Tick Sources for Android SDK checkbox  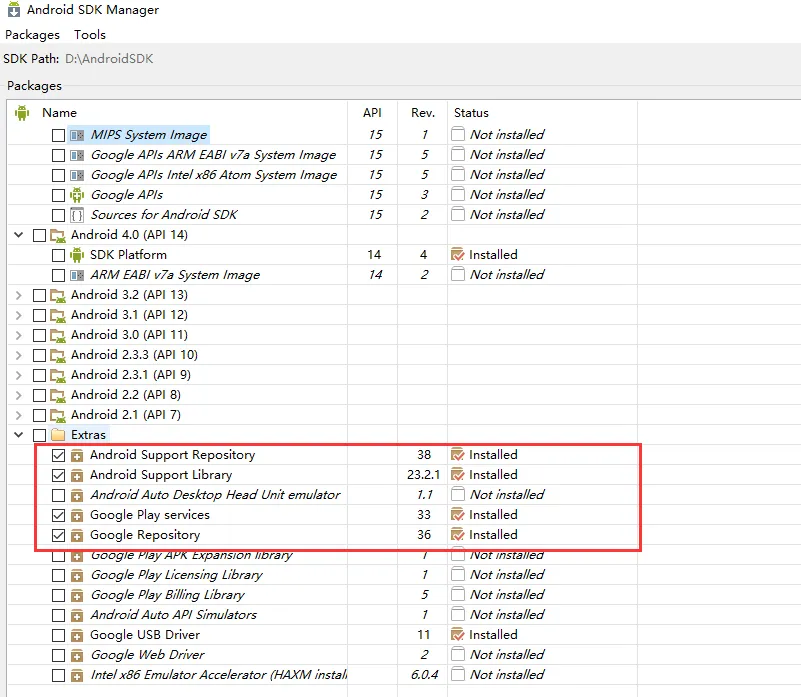click(x=58, y=215)
